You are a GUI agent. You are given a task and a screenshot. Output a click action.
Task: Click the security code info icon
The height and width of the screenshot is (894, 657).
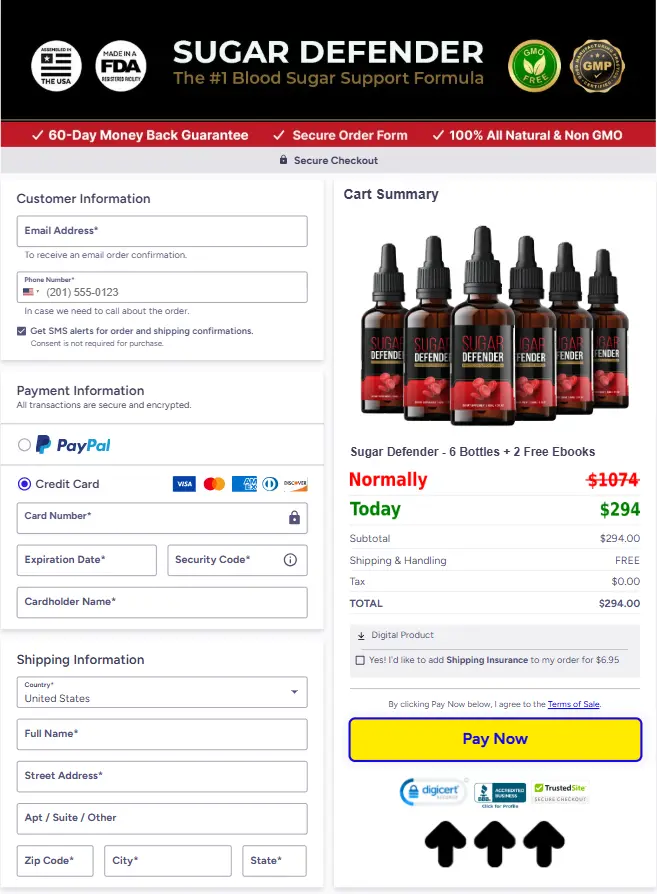tap(290, 560)
